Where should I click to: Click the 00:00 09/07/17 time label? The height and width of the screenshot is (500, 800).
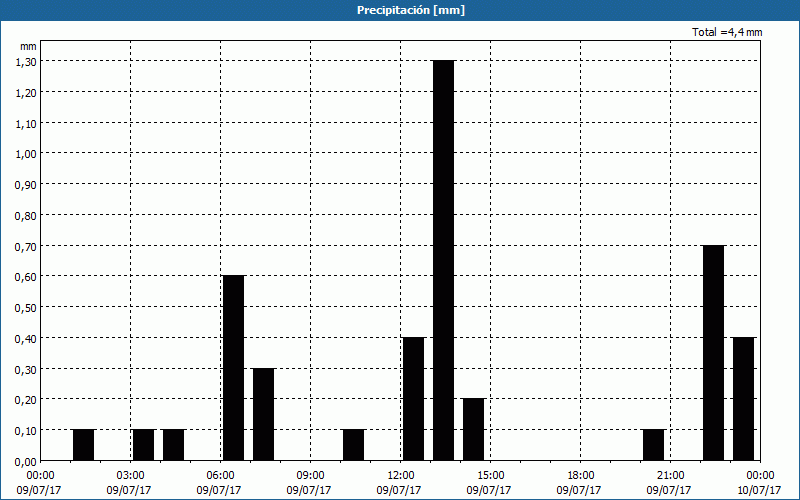39,483
